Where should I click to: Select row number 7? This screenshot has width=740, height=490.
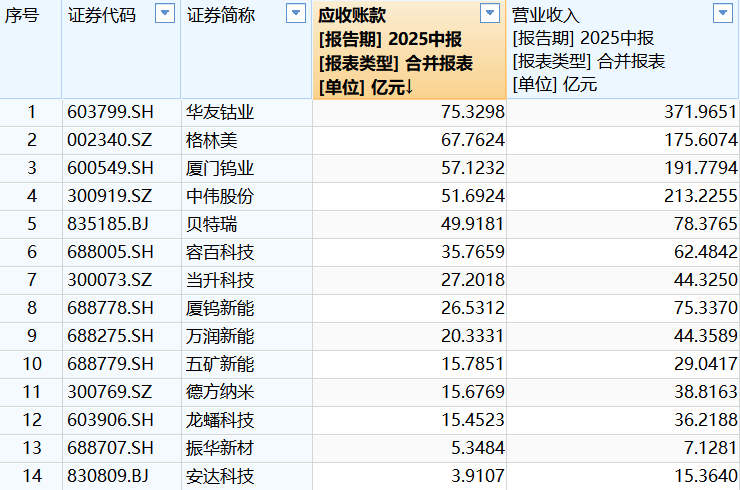[x=31, y=280]
